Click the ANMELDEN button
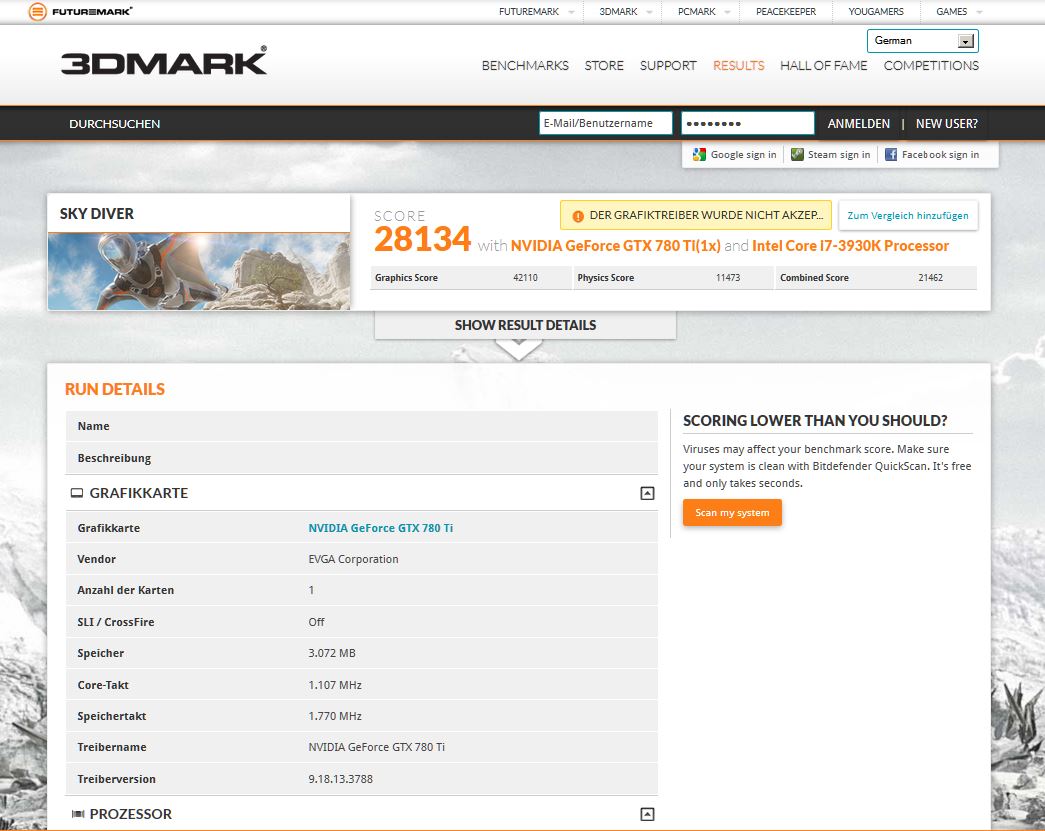The height and width of the screenshot is (831, 1045). [x=858, y=124]
